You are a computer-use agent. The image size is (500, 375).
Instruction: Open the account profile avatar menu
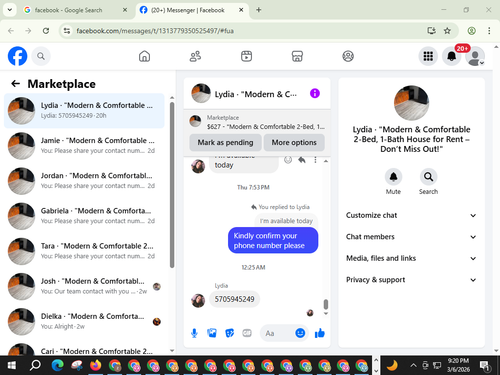coord(475,56)
